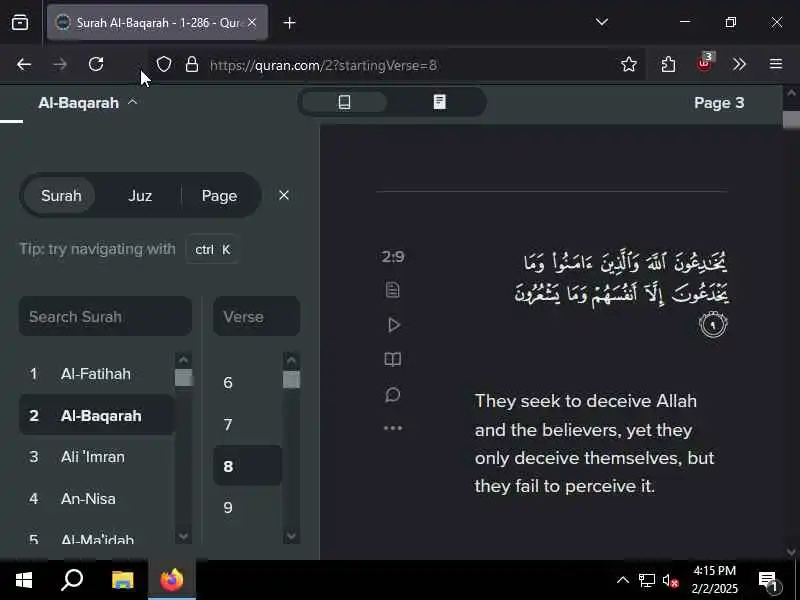Screen dimensions: 800x600
Task: Open network status tray icon
Action: (x=647, y=581)
